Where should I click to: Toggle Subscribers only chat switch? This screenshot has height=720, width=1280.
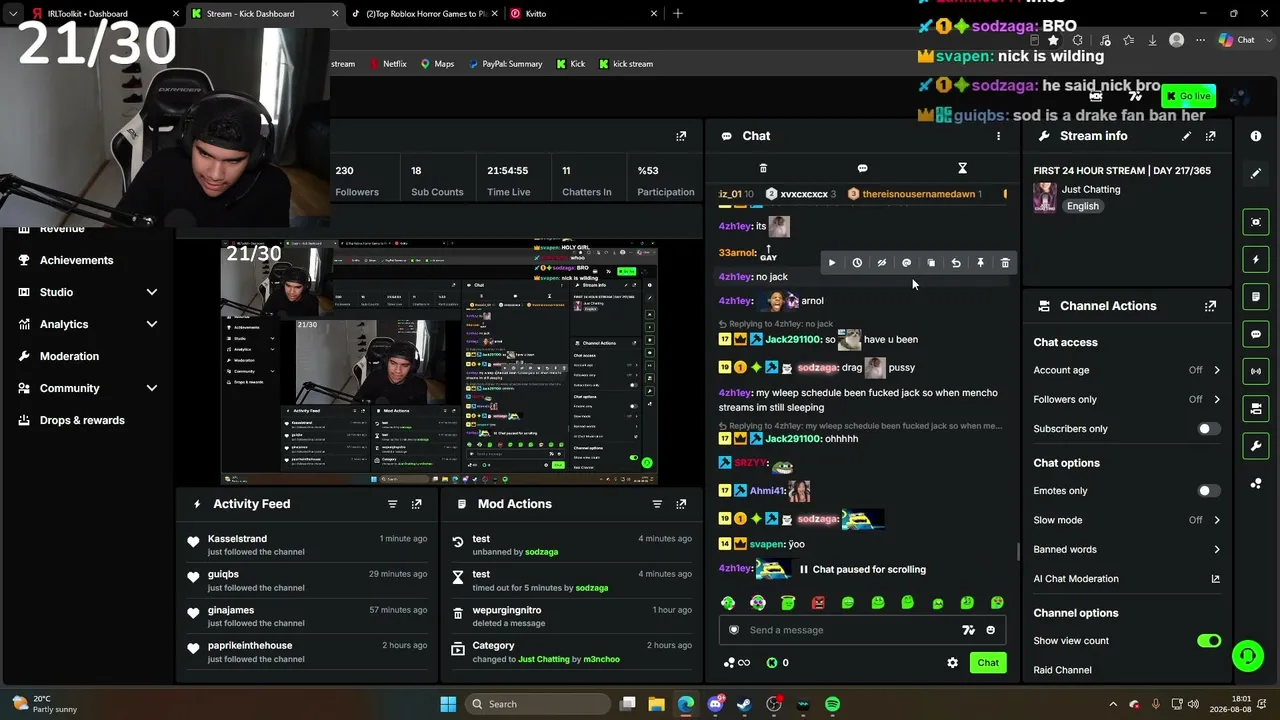pos(1209,429)
